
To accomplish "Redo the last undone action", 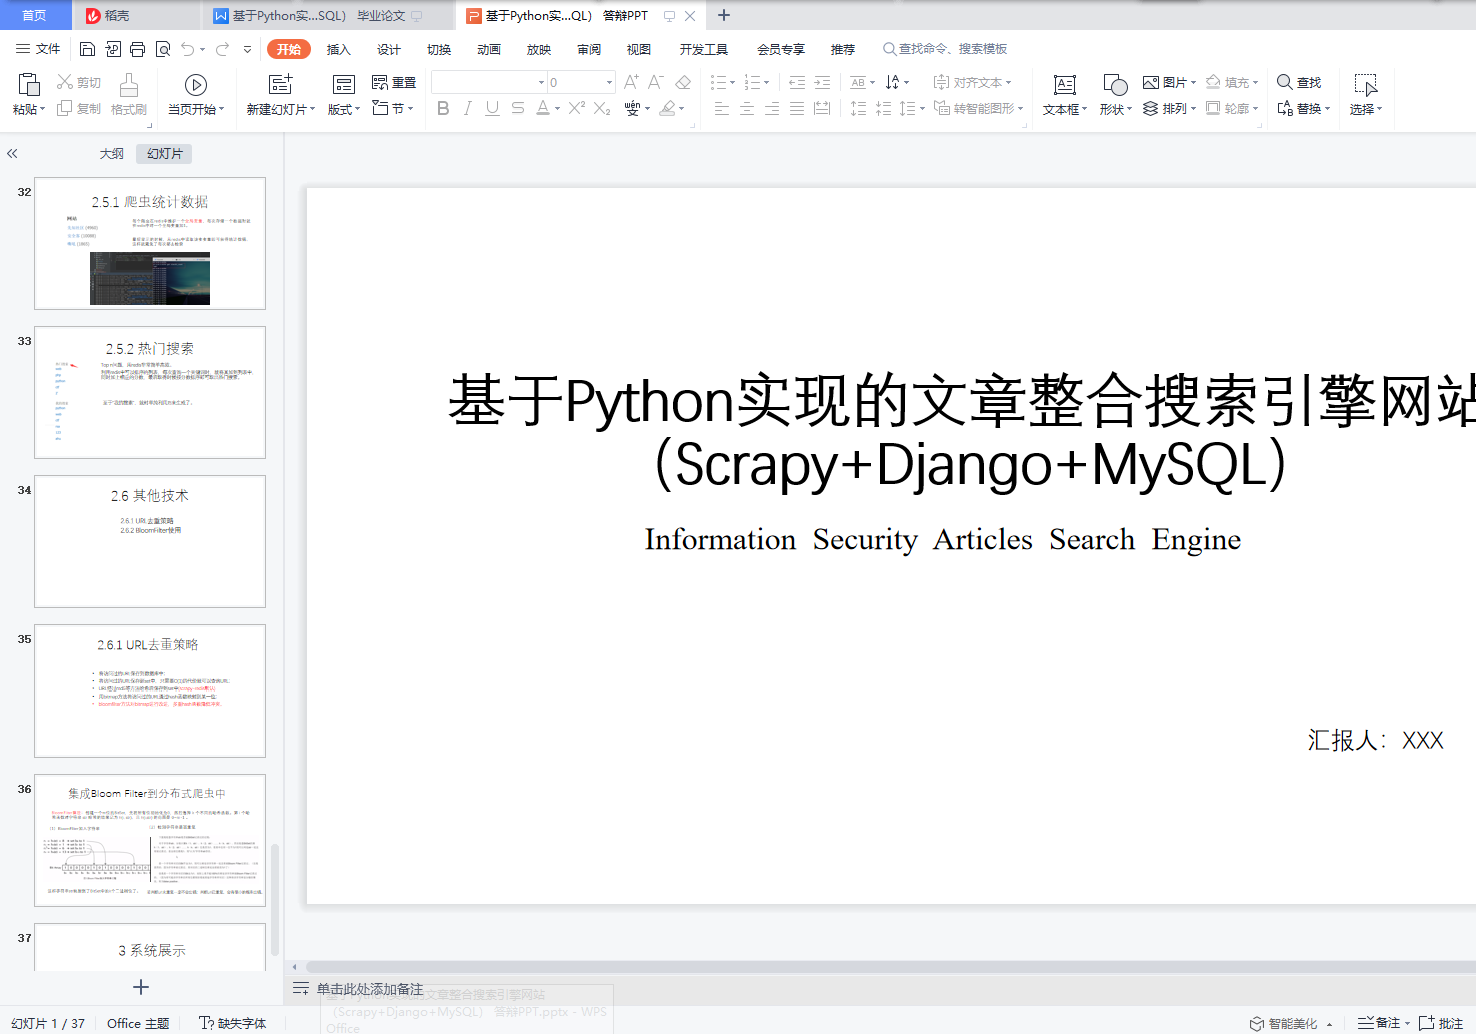I will tap(222, 49).
